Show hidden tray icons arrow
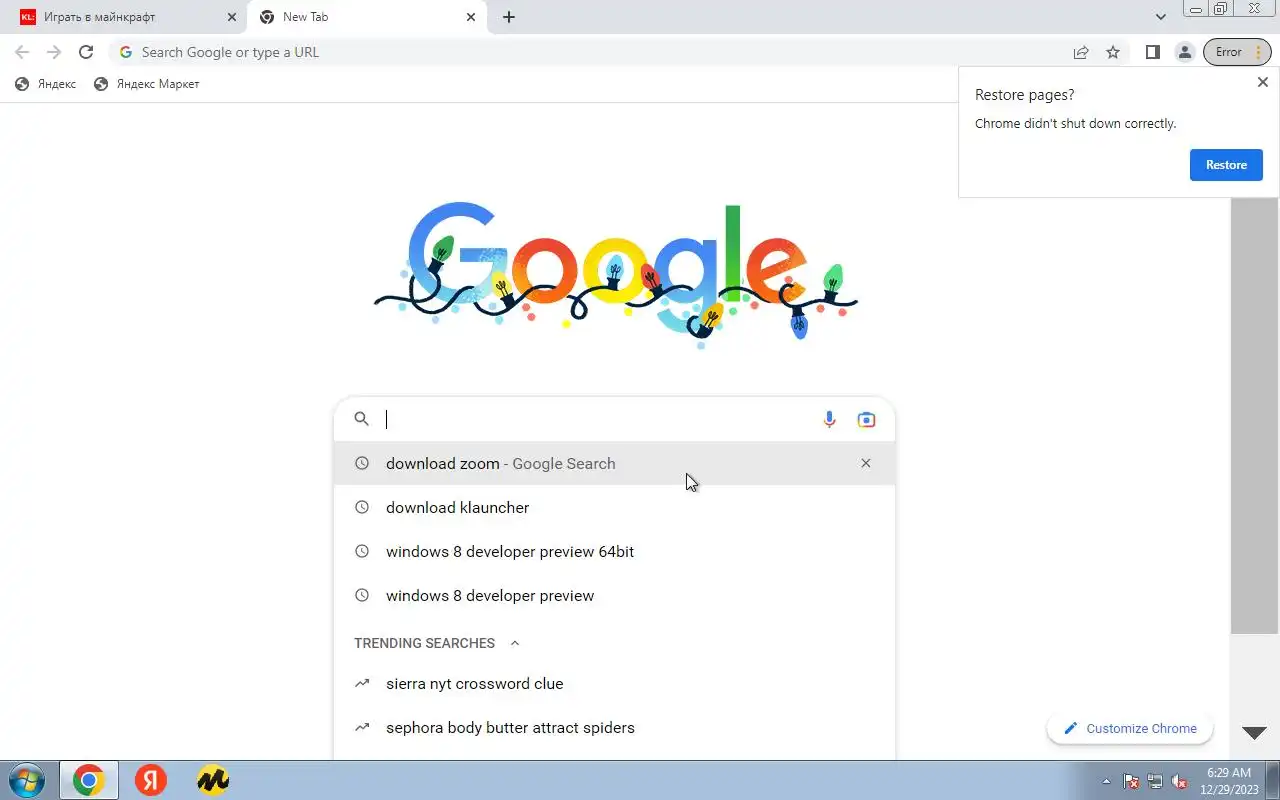The width and height of the screenshot is (1280, 800). [1106, 781]
